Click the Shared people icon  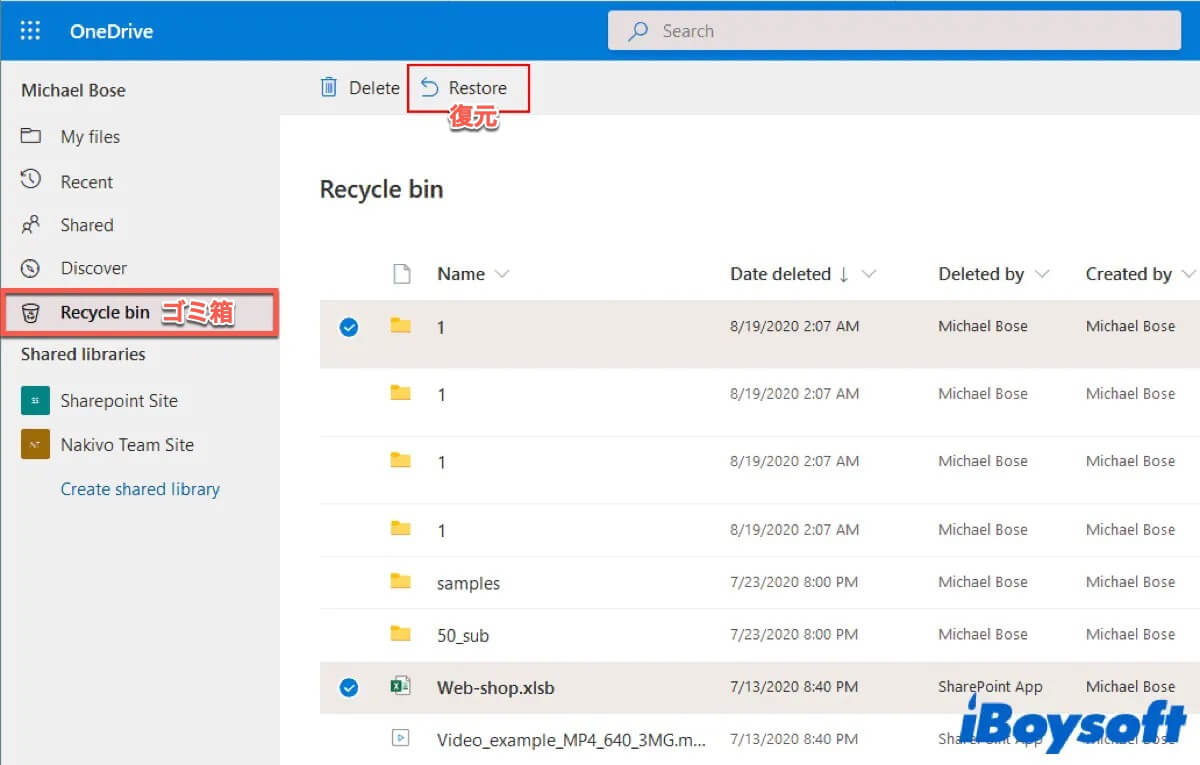click(x=31, y=225)
